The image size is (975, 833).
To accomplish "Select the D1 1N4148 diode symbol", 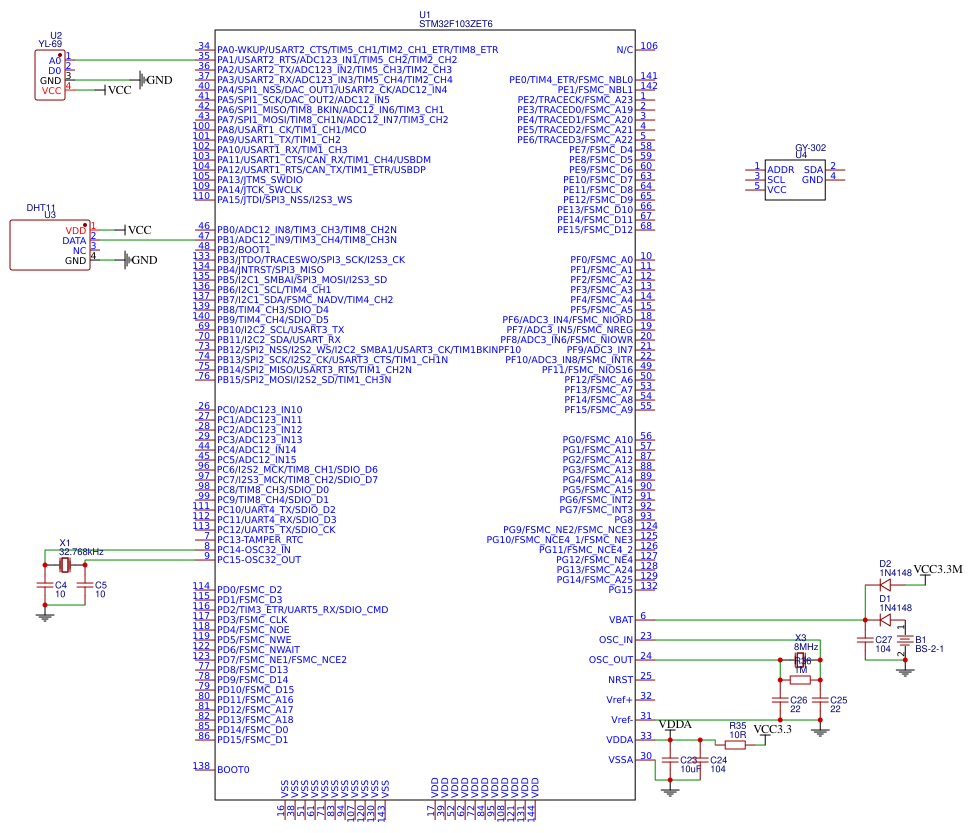I will click(x=885, y=620).
